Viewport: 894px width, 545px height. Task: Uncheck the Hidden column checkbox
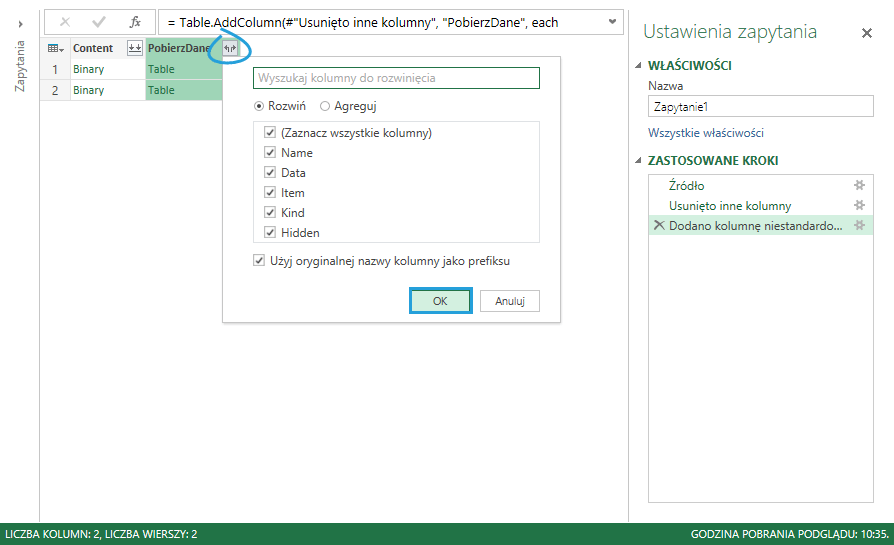(270, 232)
